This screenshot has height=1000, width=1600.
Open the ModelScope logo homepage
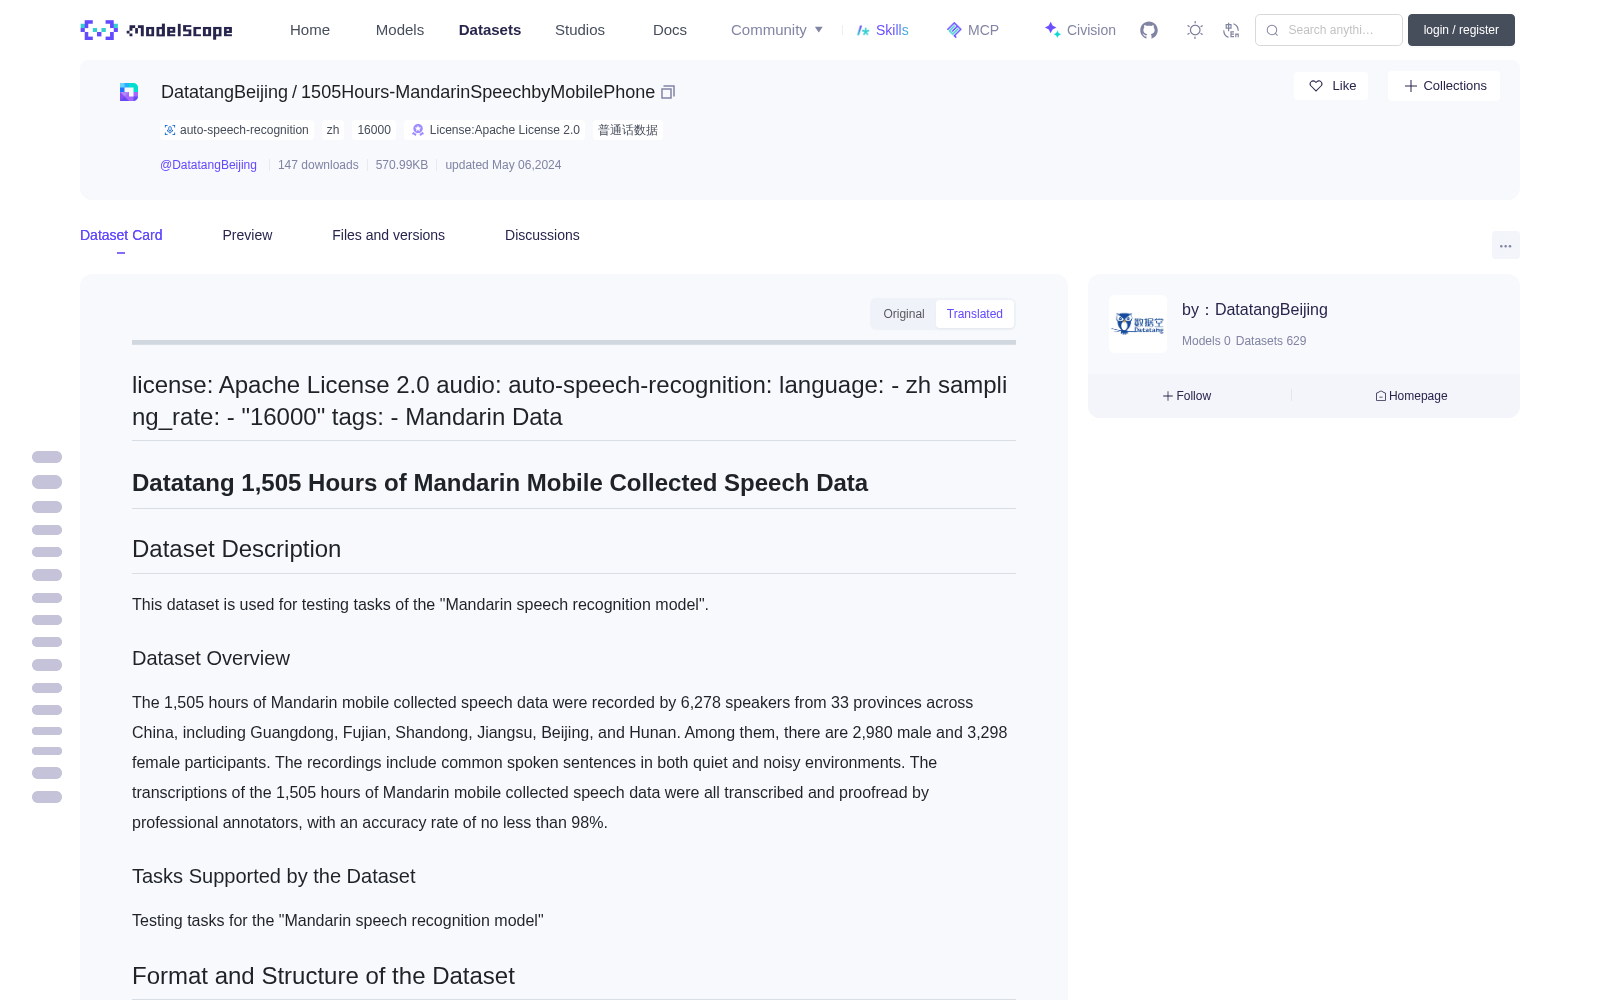pyautogui.click(x=157, y=30)
